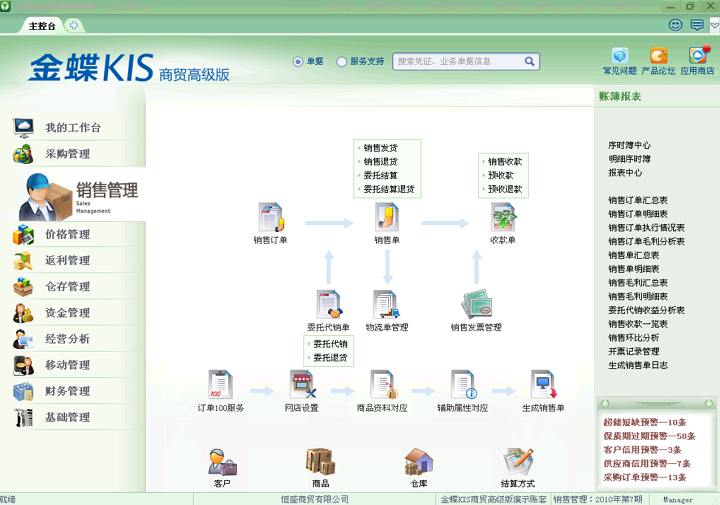Select the 服务支持 radio button
720x505 pixels.
pos(341,62)
